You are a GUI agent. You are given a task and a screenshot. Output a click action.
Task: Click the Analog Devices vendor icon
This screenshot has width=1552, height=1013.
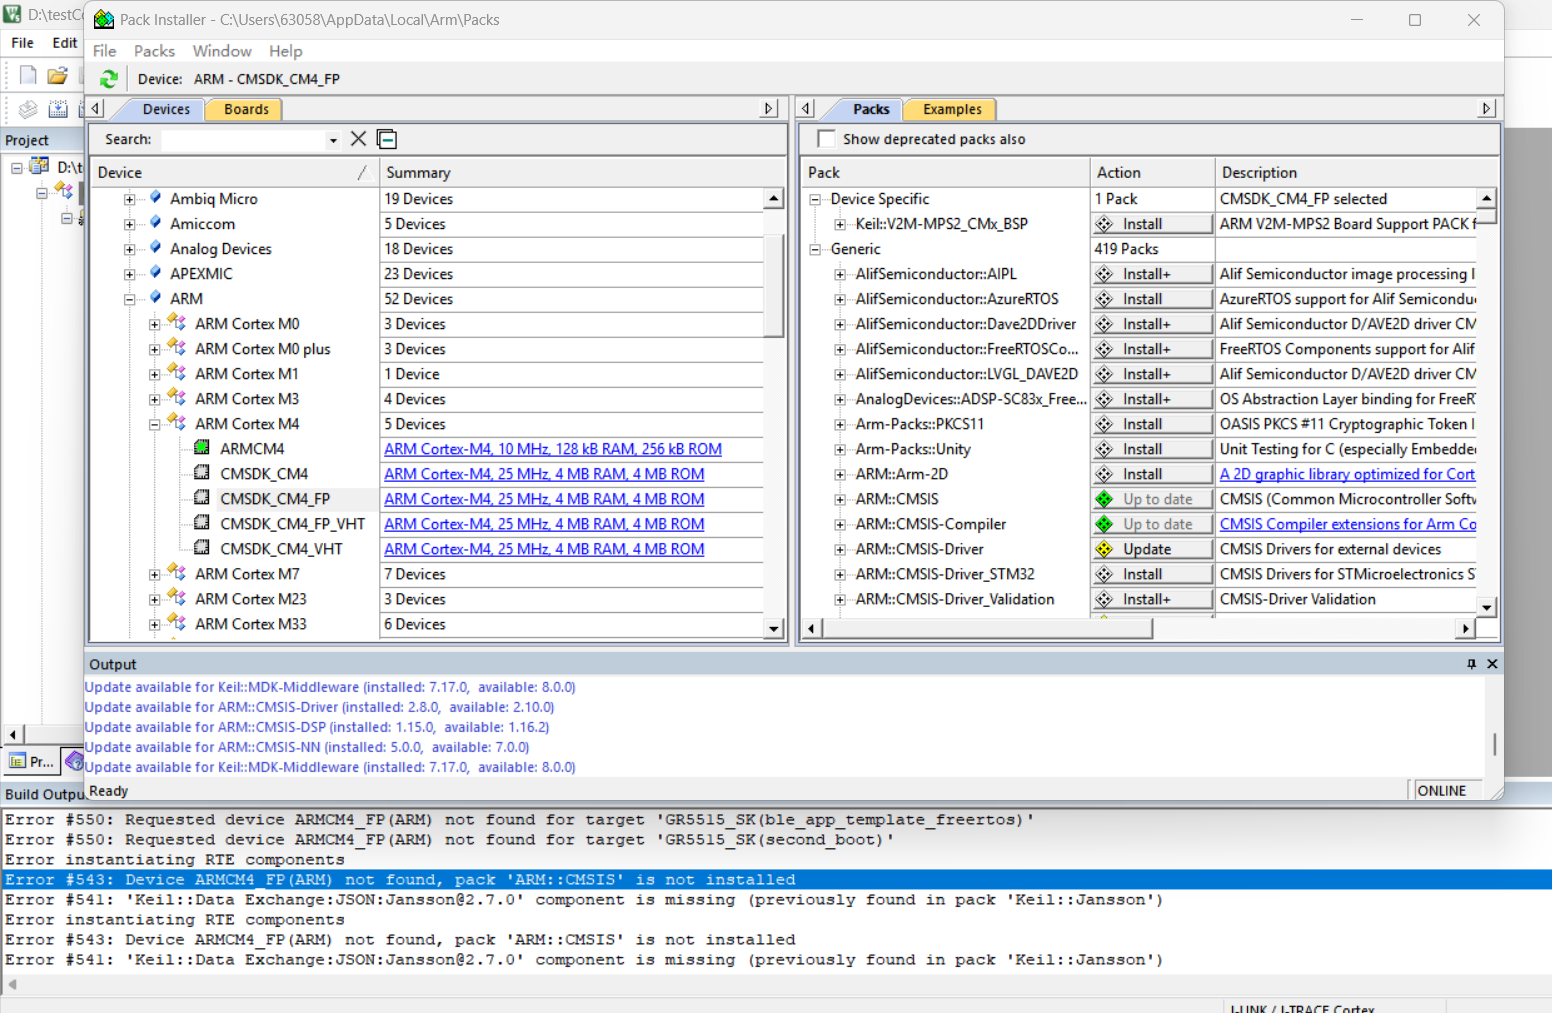(x=155, y=248)
